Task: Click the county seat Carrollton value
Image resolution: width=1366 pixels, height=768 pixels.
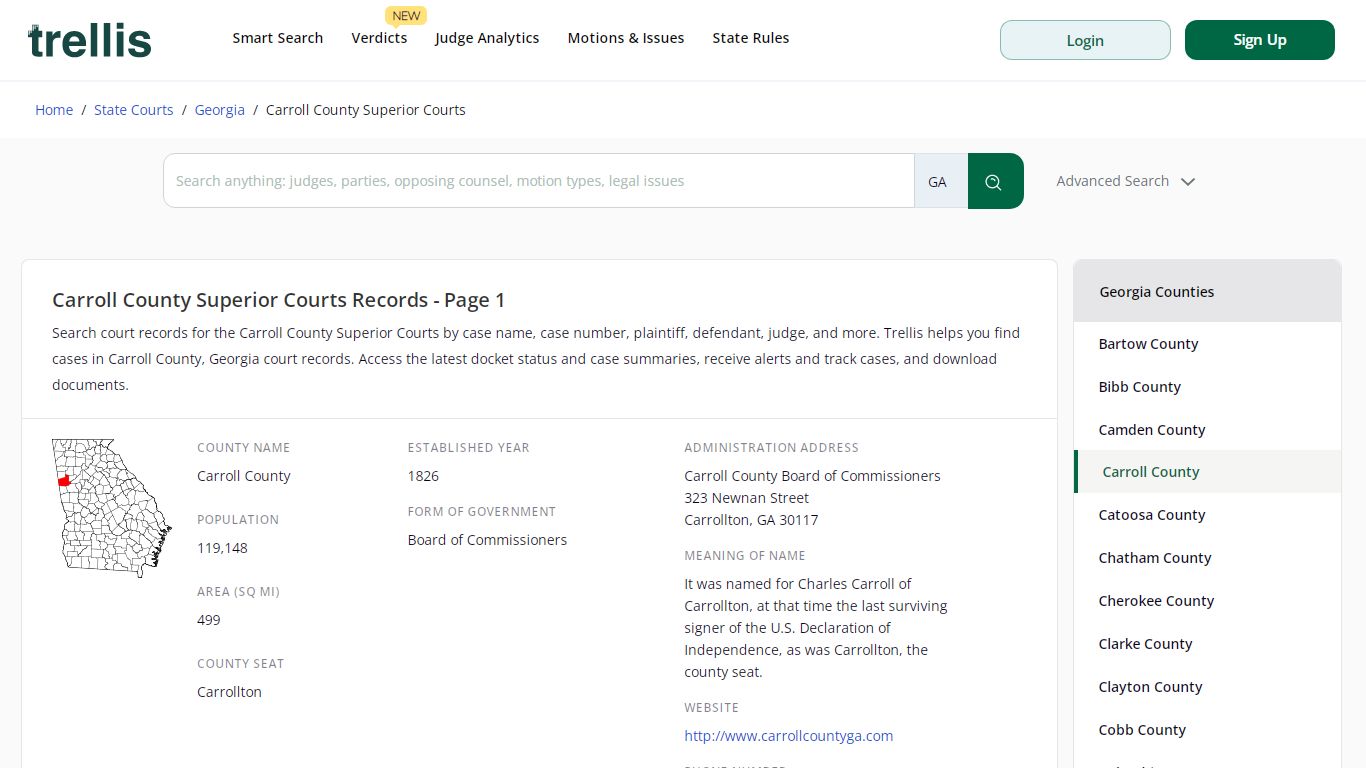Action: pyautogui.click(x=229, y=692)
